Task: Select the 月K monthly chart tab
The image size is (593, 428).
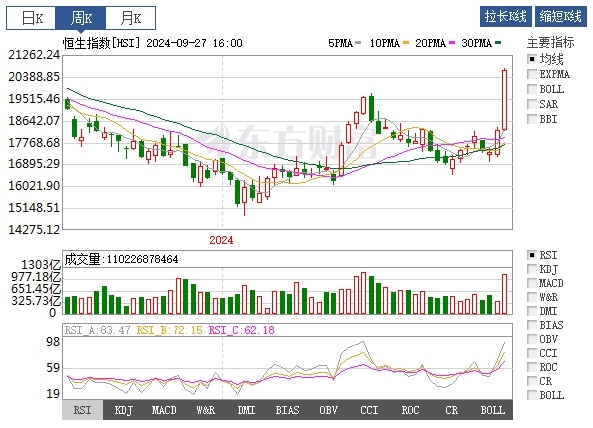Action: (x=130, y=18)
